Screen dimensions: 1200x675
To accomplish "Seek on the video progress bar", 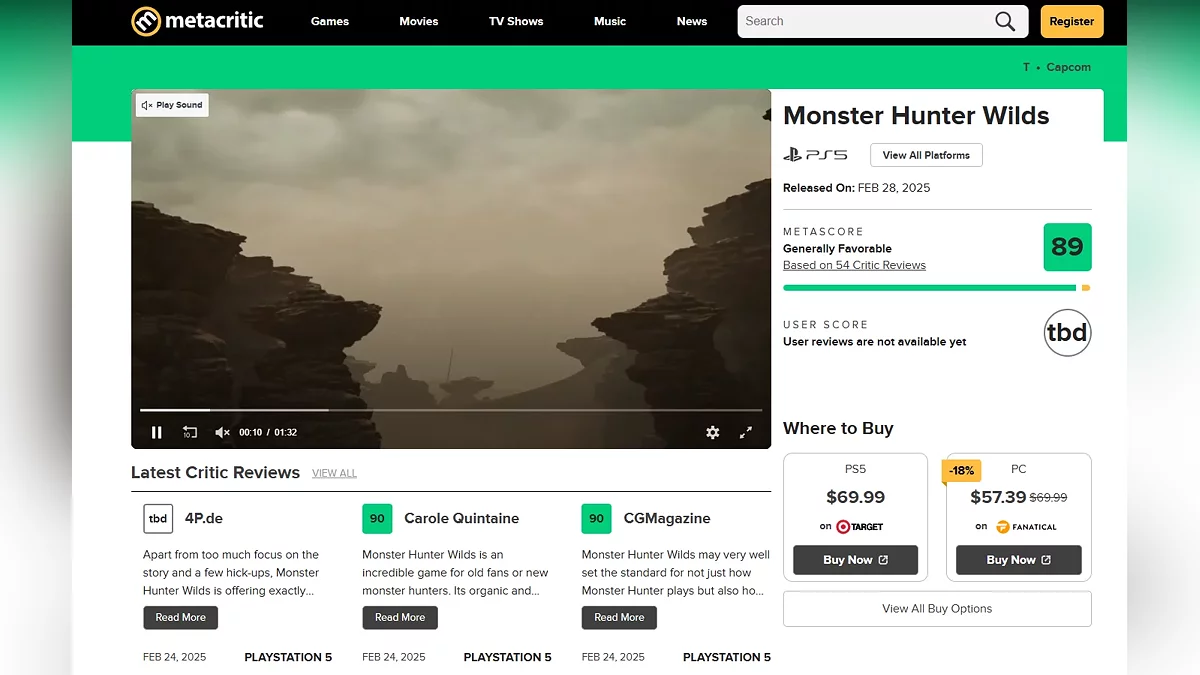I will pos(451,410).
